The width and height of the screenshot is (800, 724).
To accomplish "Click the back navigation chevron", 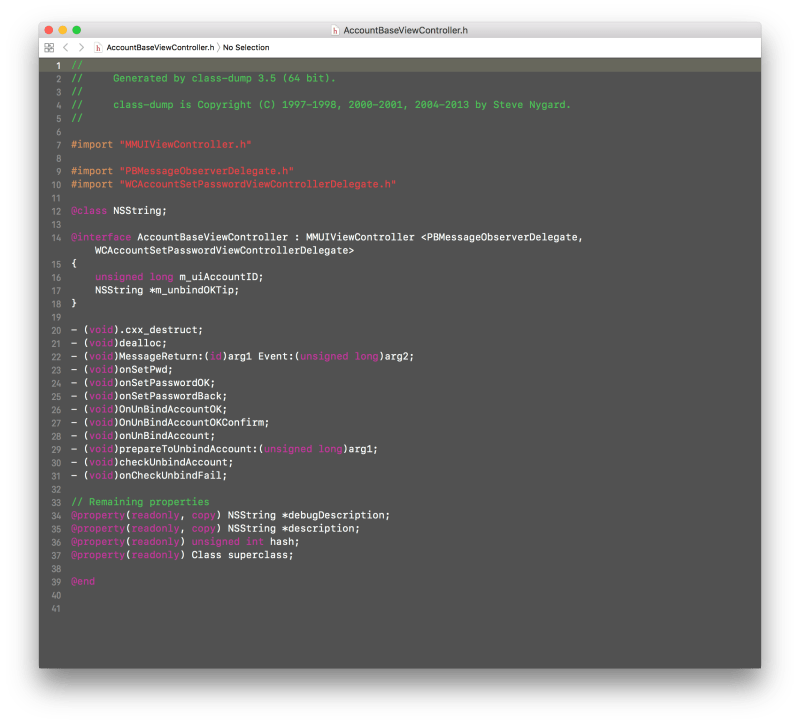I will coord(63,47).
